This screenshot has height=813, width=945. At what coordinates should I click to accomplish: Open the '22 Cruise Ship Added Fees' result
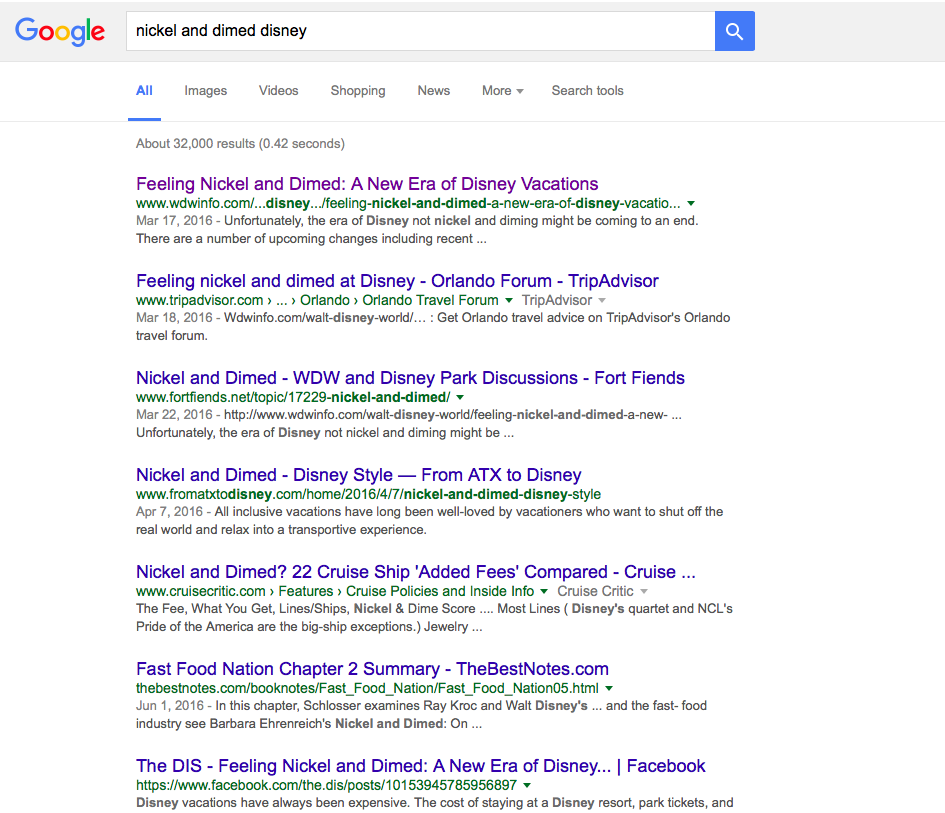tap(416, 571)
